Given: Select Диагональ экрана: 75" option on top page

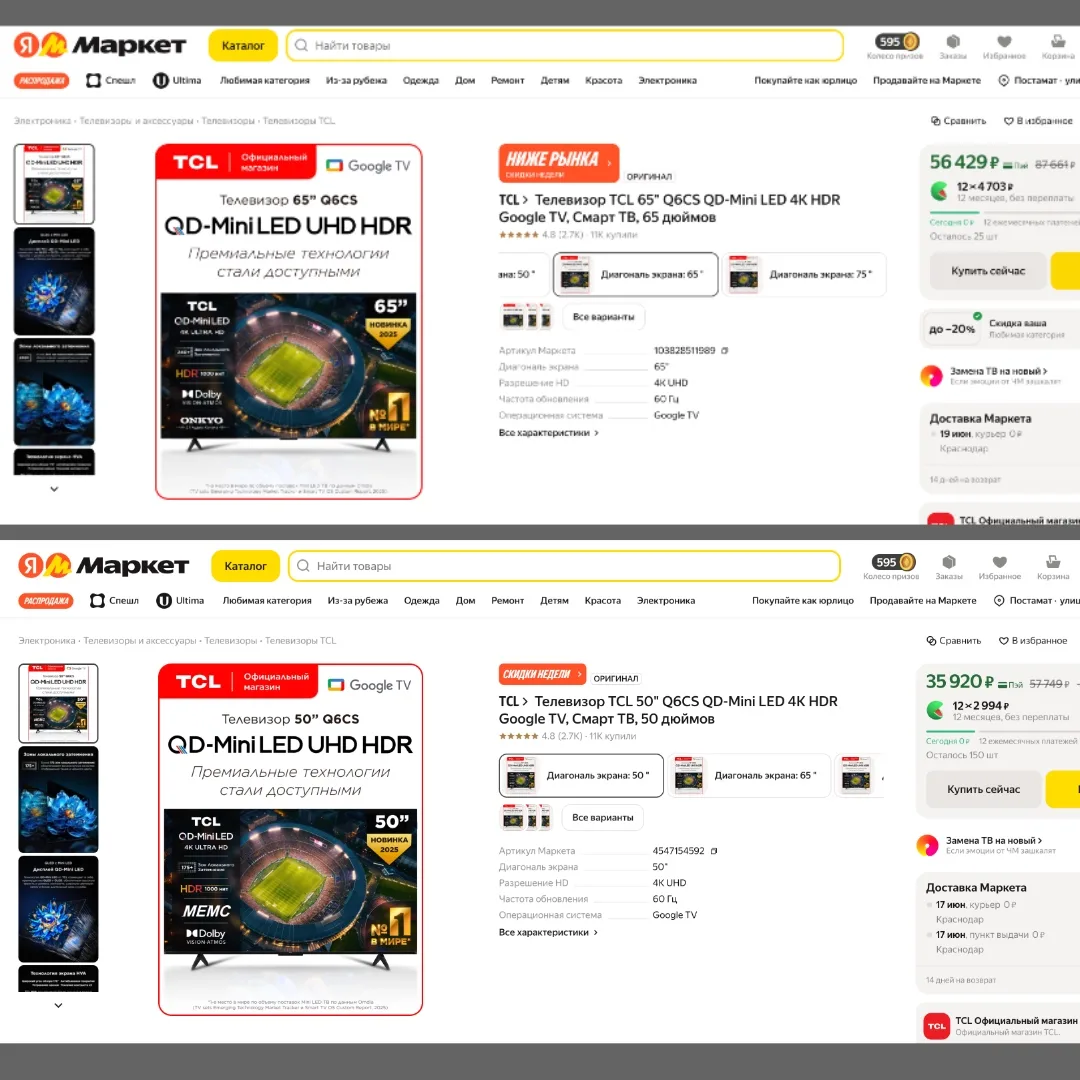Looking at the screenshot, I should [804, 275].
